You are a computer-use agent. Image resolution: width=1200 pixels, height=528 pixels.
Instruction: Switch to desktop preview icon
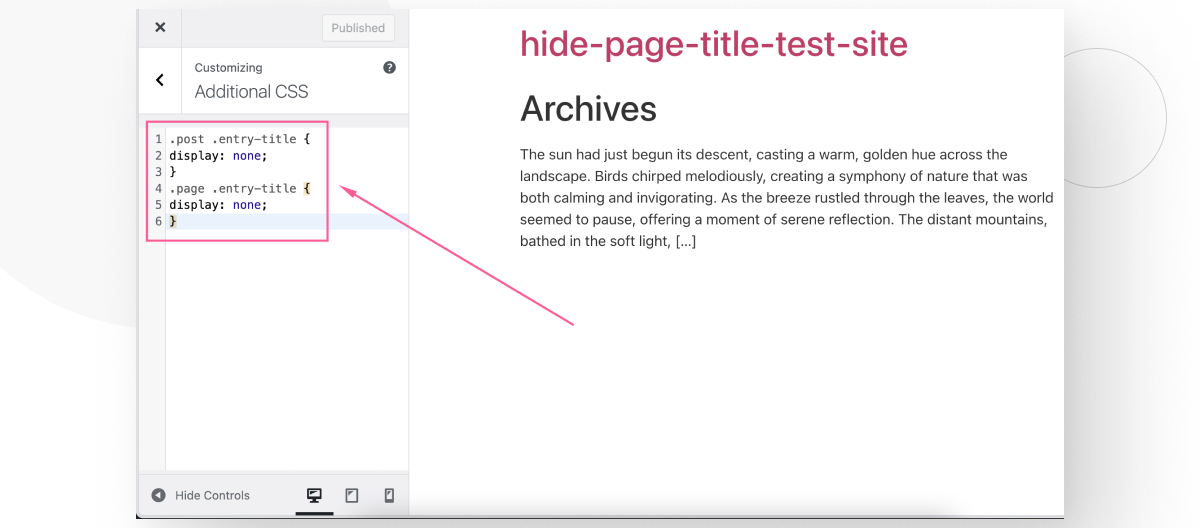pyautogui.click(x=314, y=495)
